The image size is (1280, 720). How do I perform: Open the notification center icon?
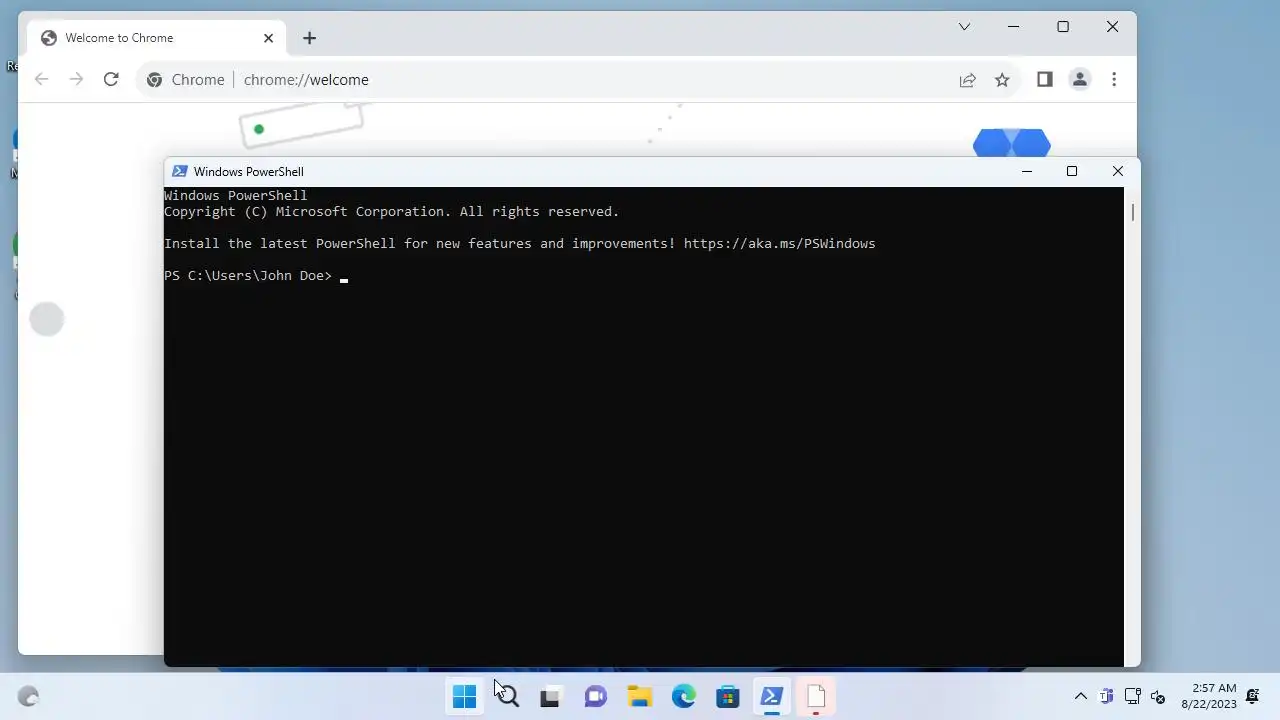click(1253, 697)
